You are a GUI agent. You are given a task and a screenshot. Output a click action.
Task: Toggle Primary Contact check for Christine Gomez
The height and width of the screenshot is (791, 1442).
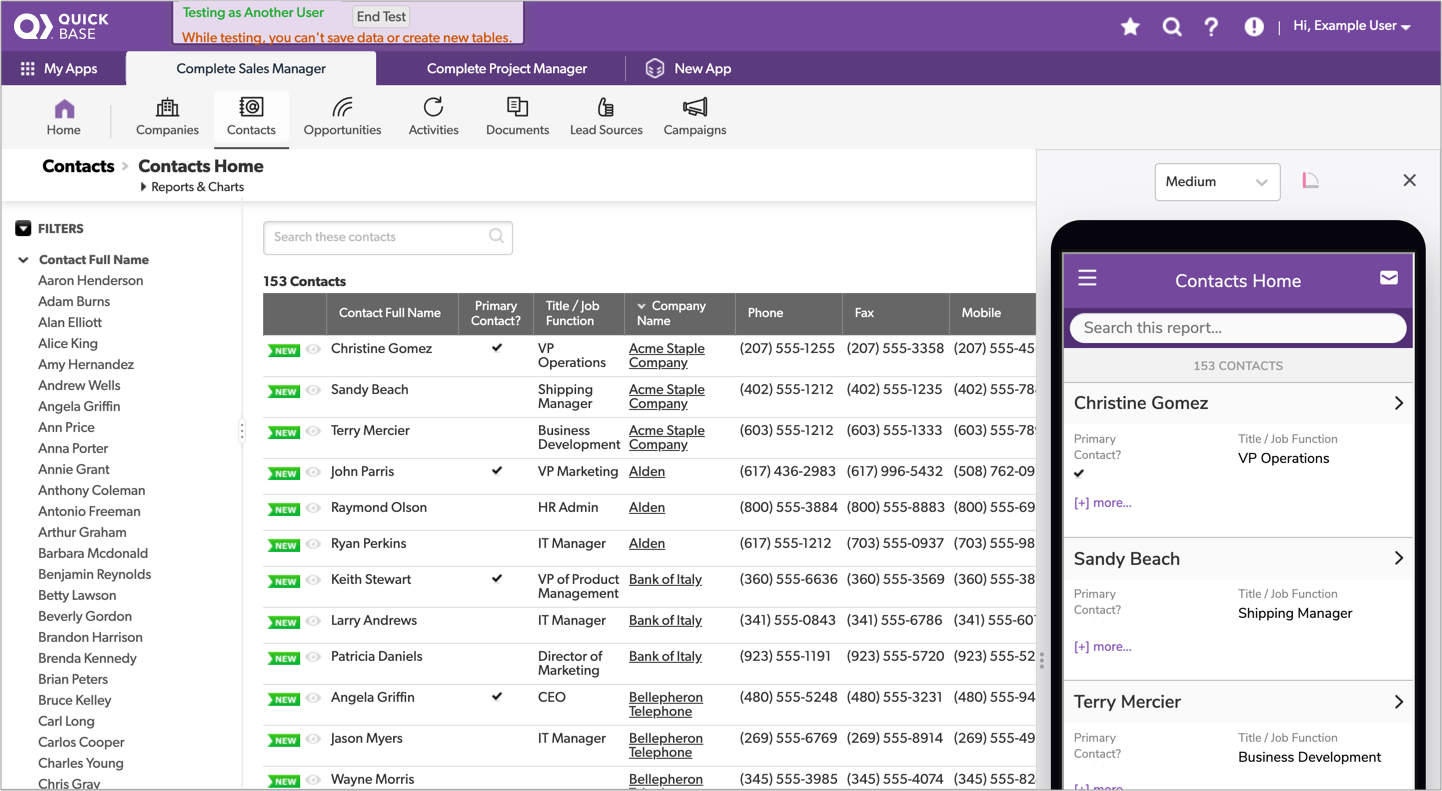click(x=497, y=348)
